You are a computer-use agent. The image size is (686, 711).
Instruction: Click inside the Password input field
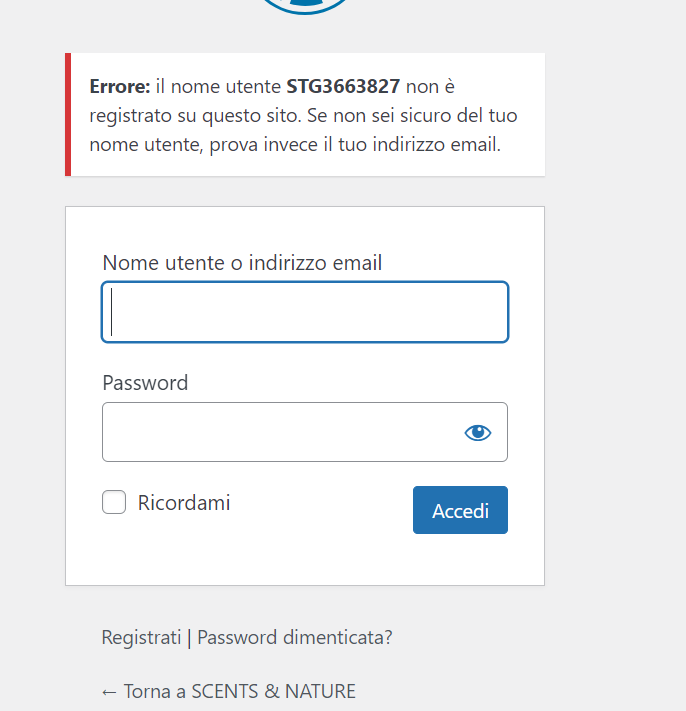click(x=280, y=432)
